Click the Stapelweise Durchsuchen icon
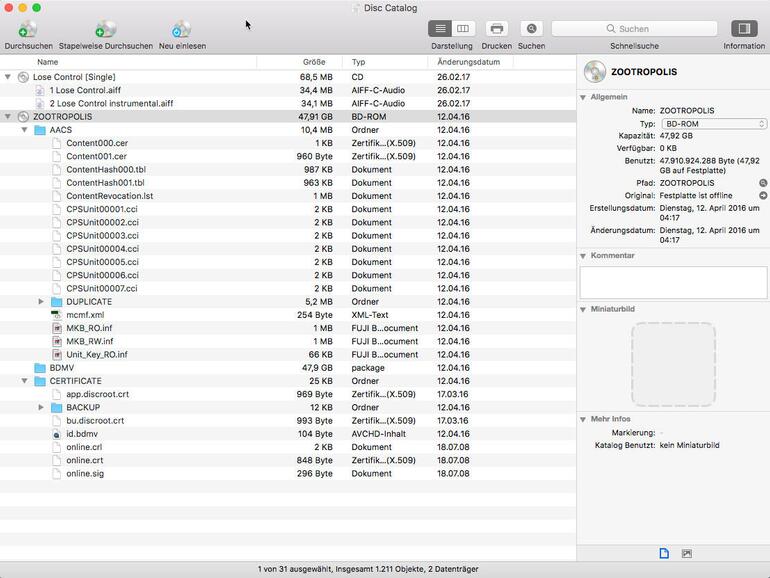The image size is (770, 578). 105,30
